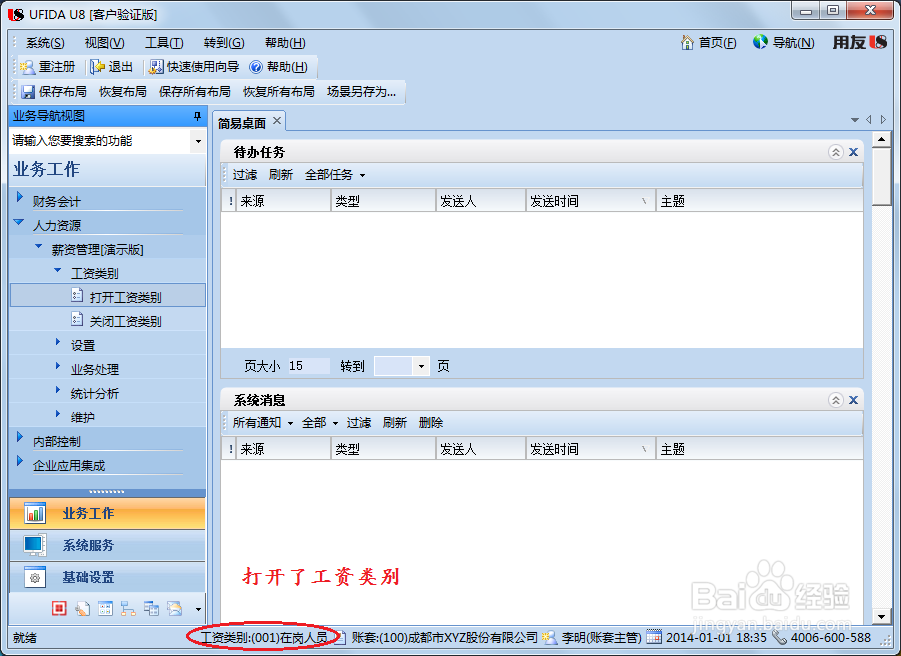The height and width of the screenshot is (656, 901).
Task: 固定业务导航视图的图钉按钮
Action: (196, 115)
